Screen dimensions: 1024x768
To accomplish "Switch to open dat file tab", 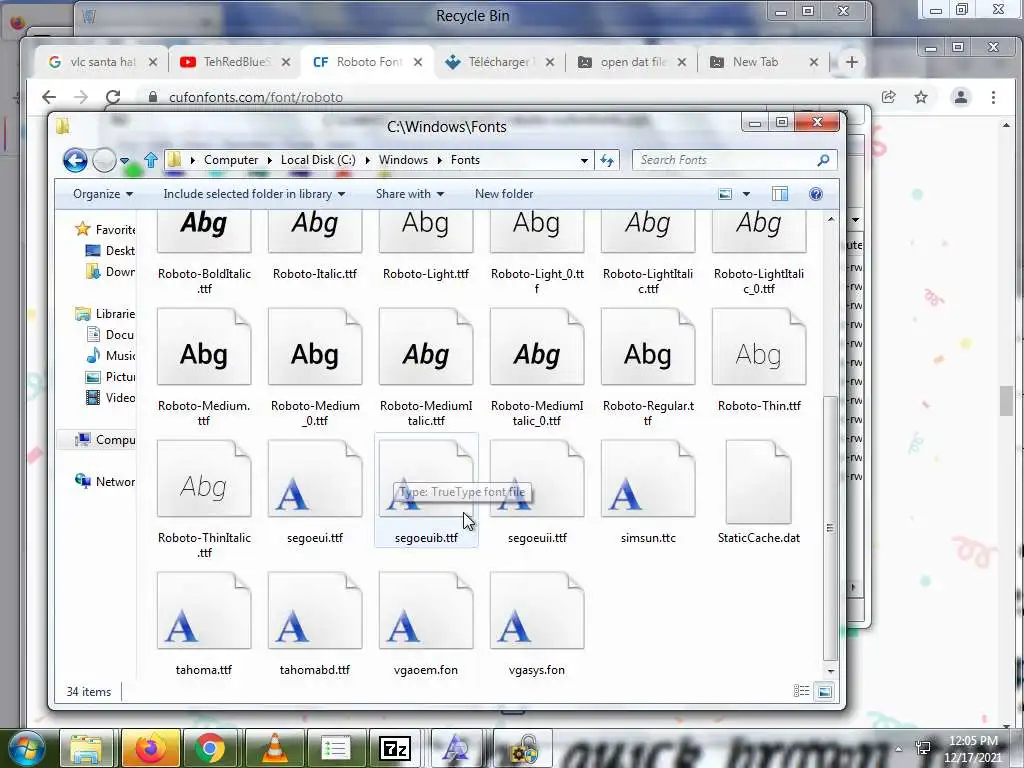I will (631, 62).
